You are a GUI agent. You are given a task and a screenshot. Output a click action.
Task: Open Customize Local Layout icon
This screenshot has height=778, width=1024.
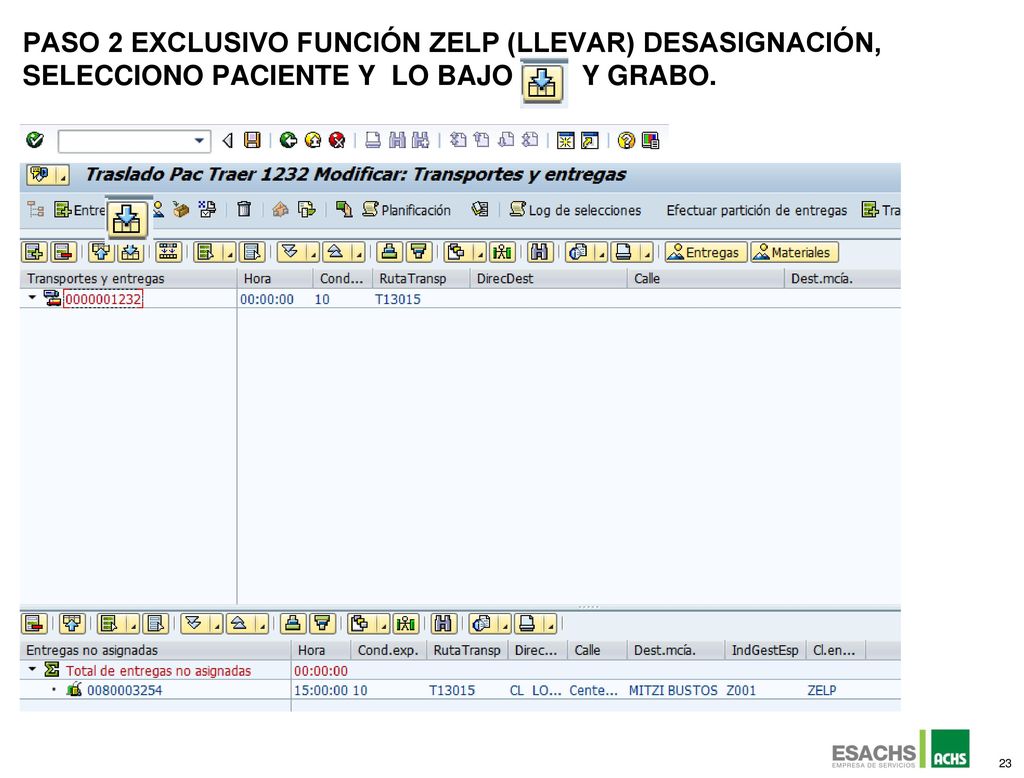650,140
